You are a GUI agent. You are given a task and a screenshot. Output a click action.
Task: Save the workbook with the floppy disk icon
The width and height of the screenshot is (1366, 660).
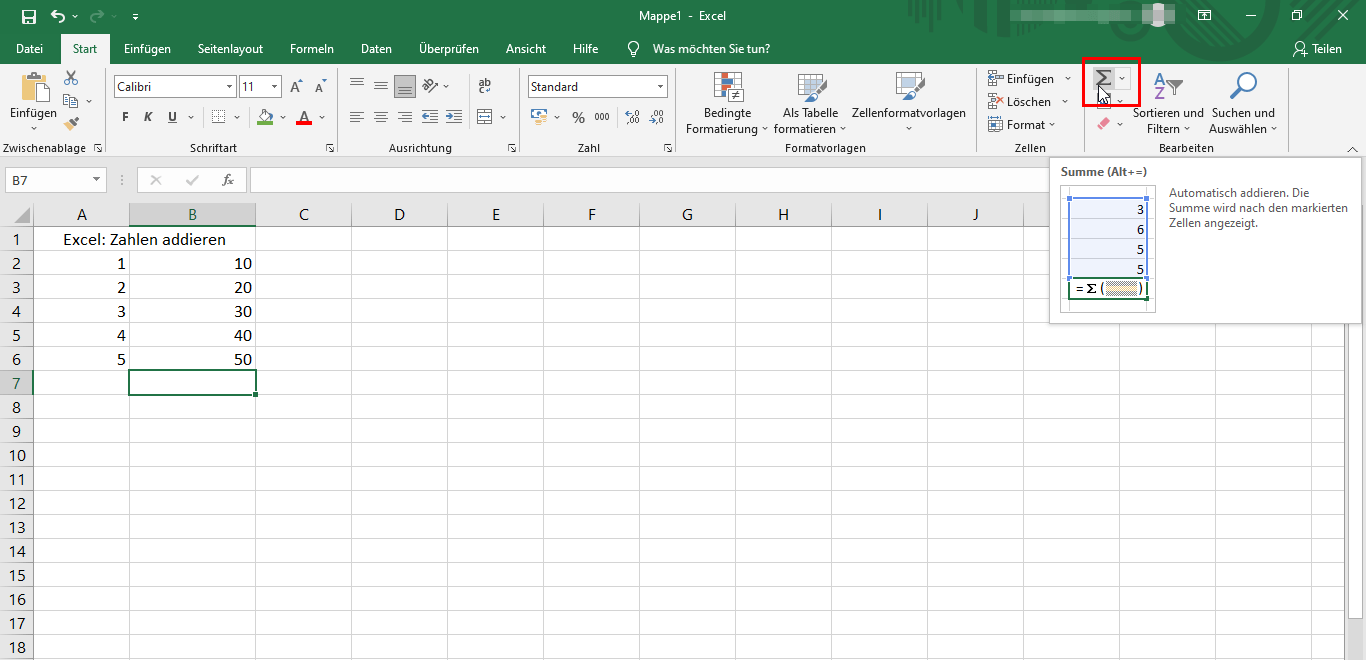tap(28, 16)
